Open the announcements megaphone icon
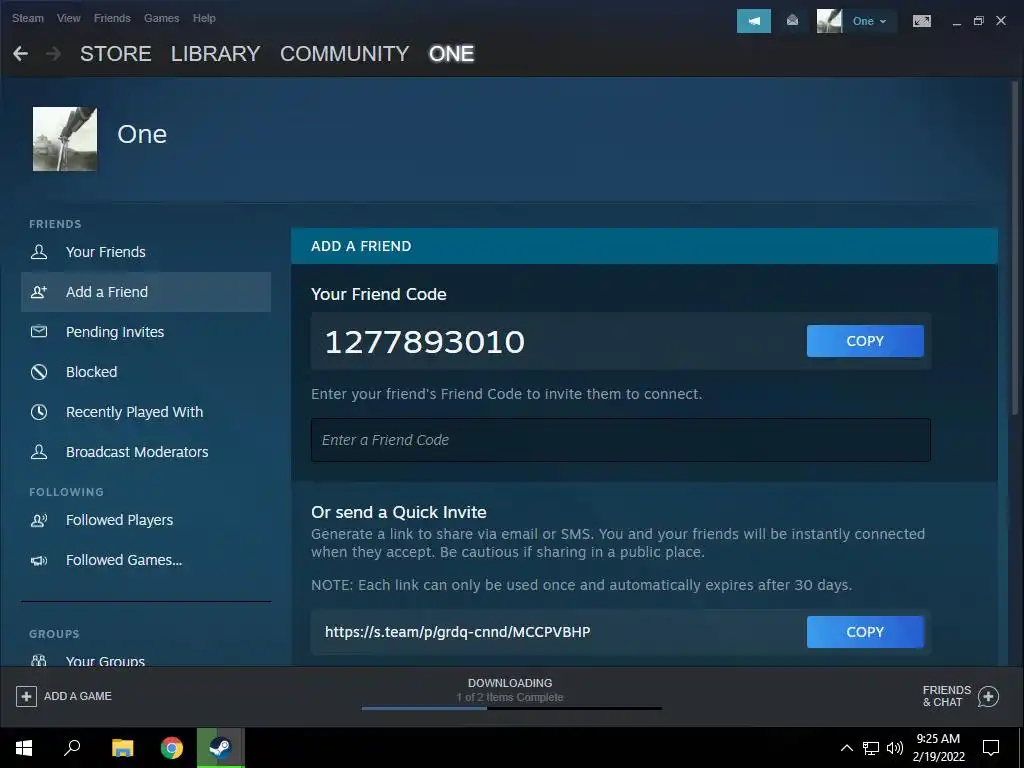Viewport: 1024px width, 768px height. (754, 21)
